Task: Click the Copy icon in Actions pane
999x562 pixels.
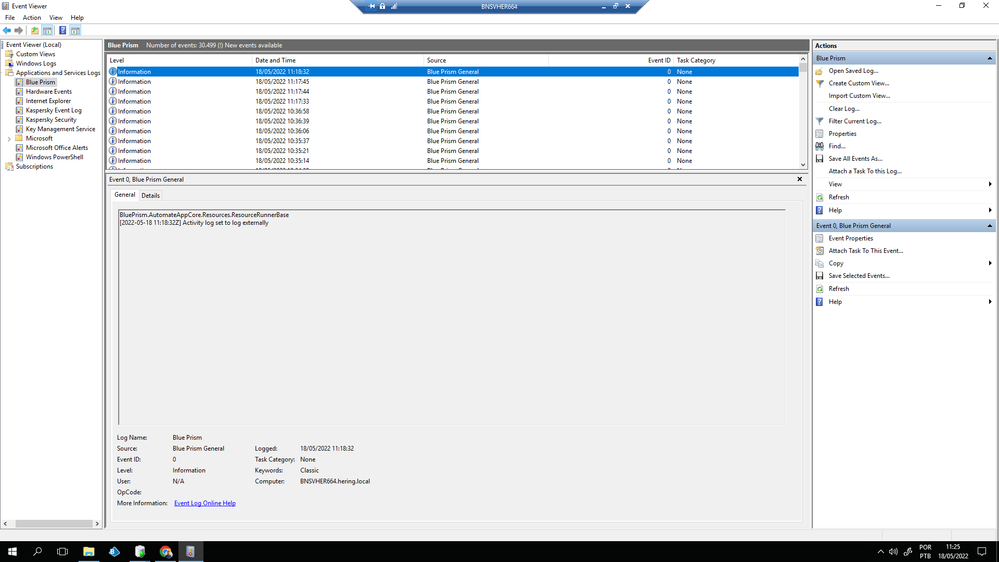Action: (820, 263)
